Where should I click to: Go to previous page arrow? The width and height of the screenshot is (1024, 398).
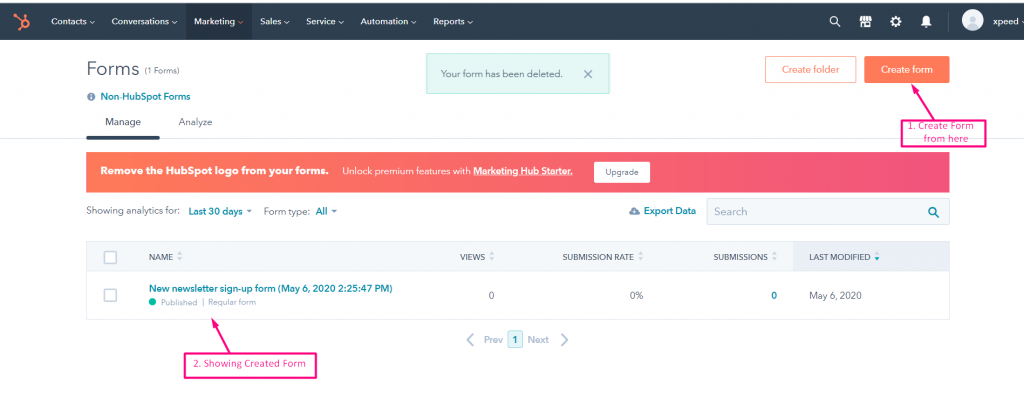[470, 340]
